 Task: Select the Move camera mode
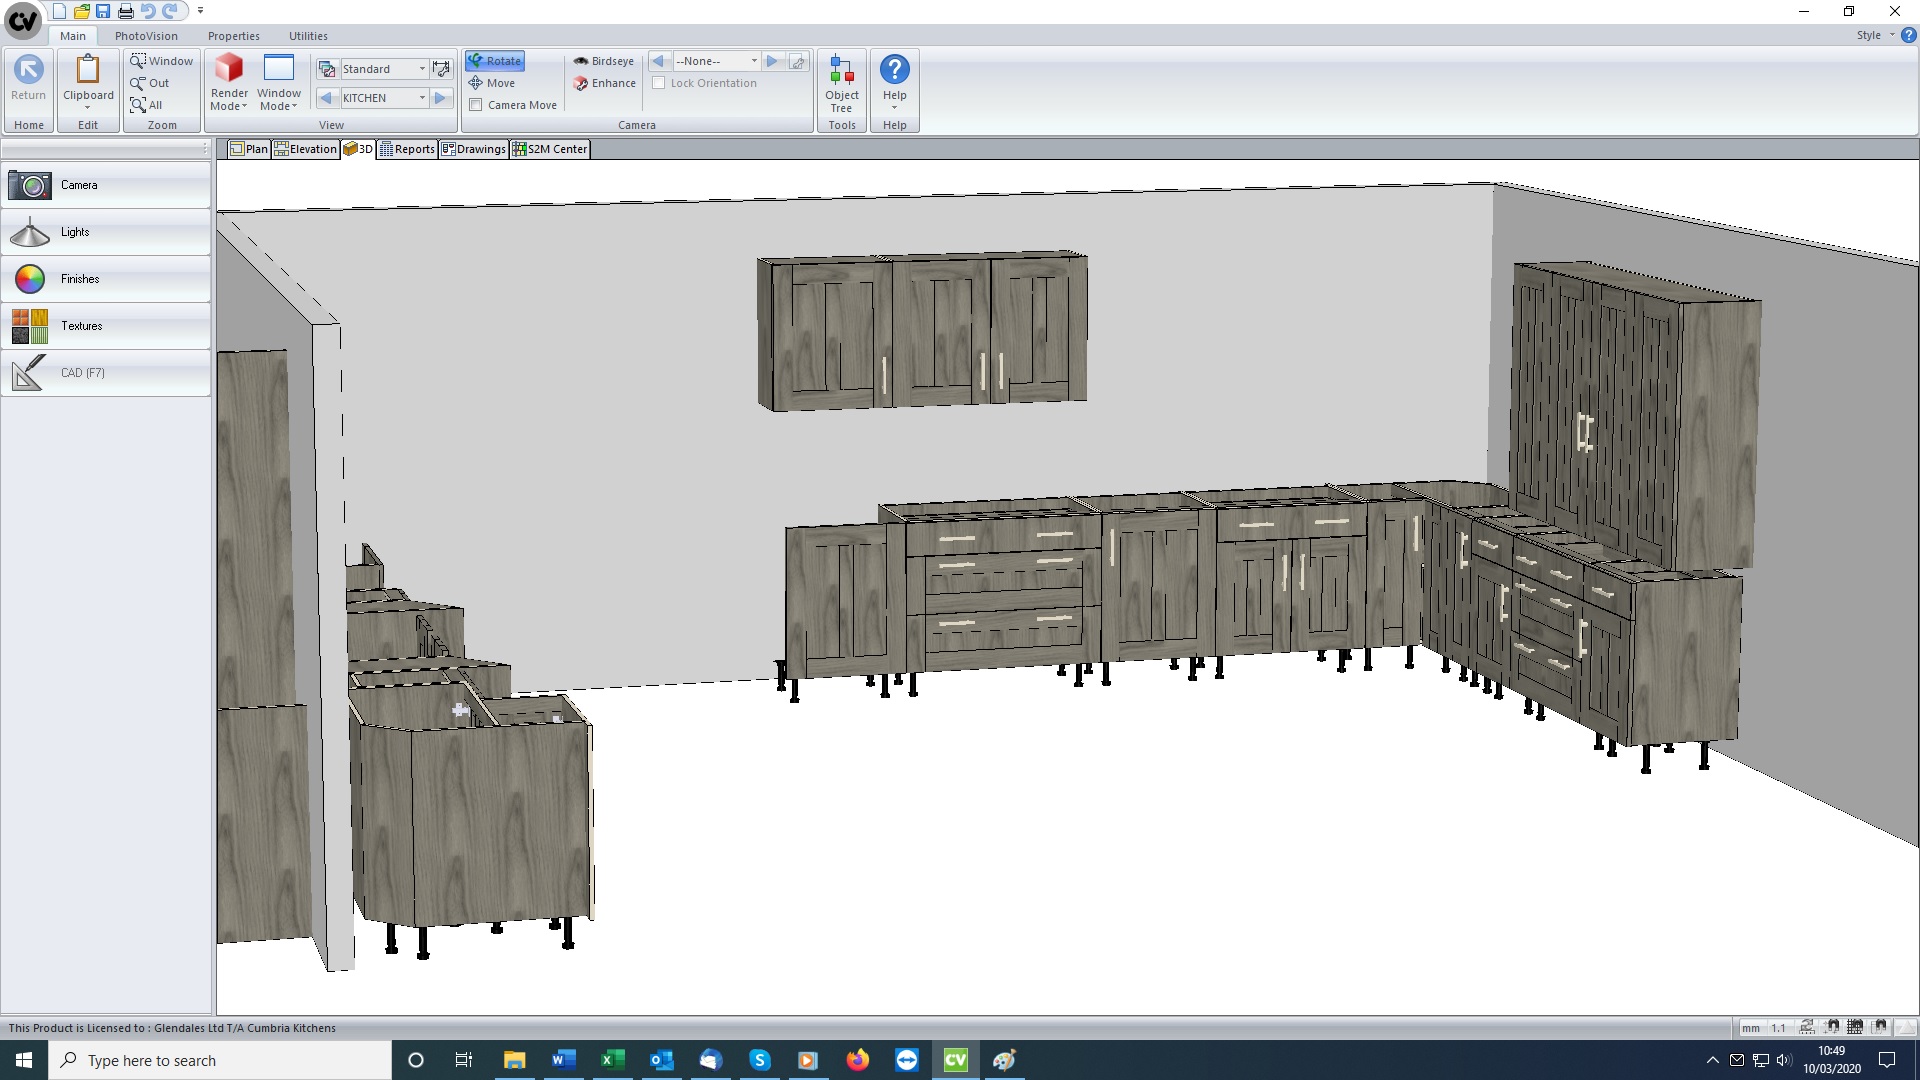(492, 83)
